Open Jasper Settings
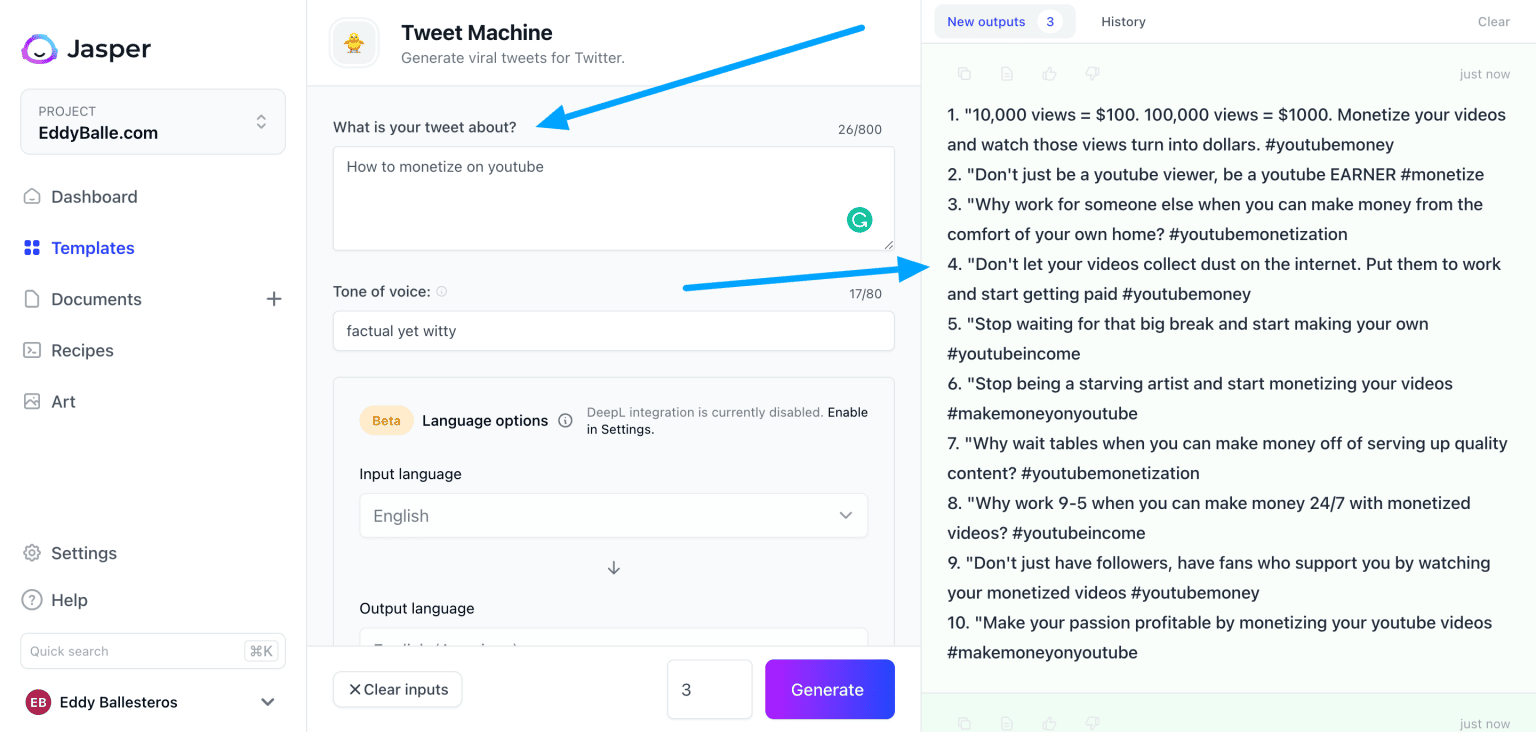1536x732 pixels. click(x=83, y=553)
